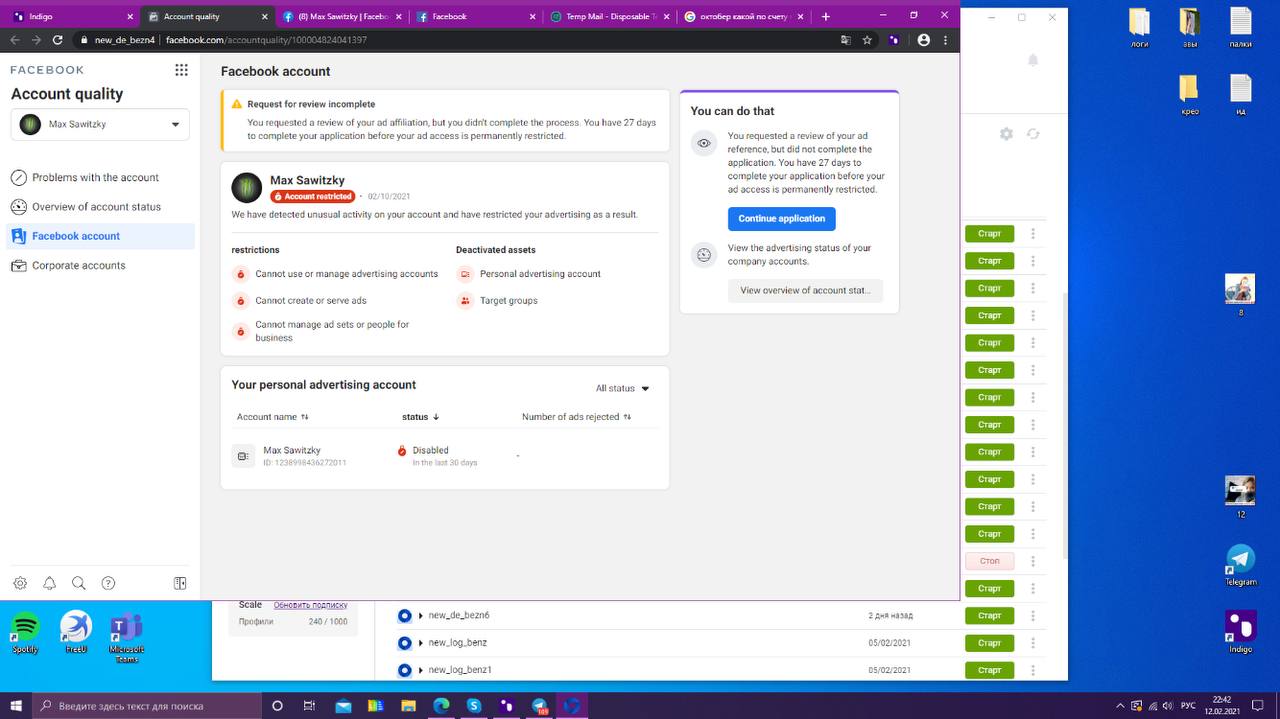
Task: Open the Telegram desktop shortcut
Action: coord(1241,566)
